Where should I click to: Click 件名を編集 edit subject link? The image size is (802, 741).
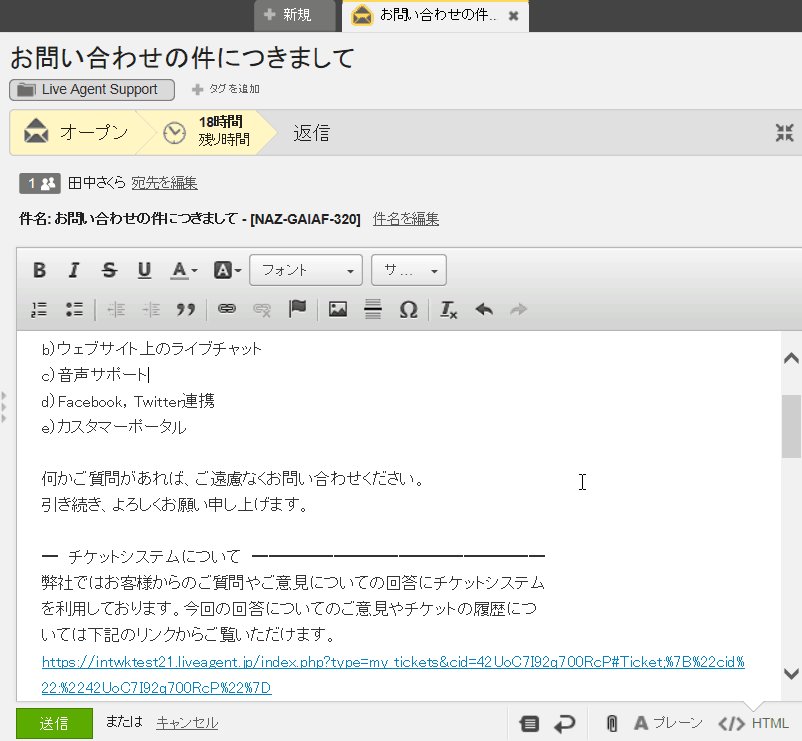[x=406, y=219]
